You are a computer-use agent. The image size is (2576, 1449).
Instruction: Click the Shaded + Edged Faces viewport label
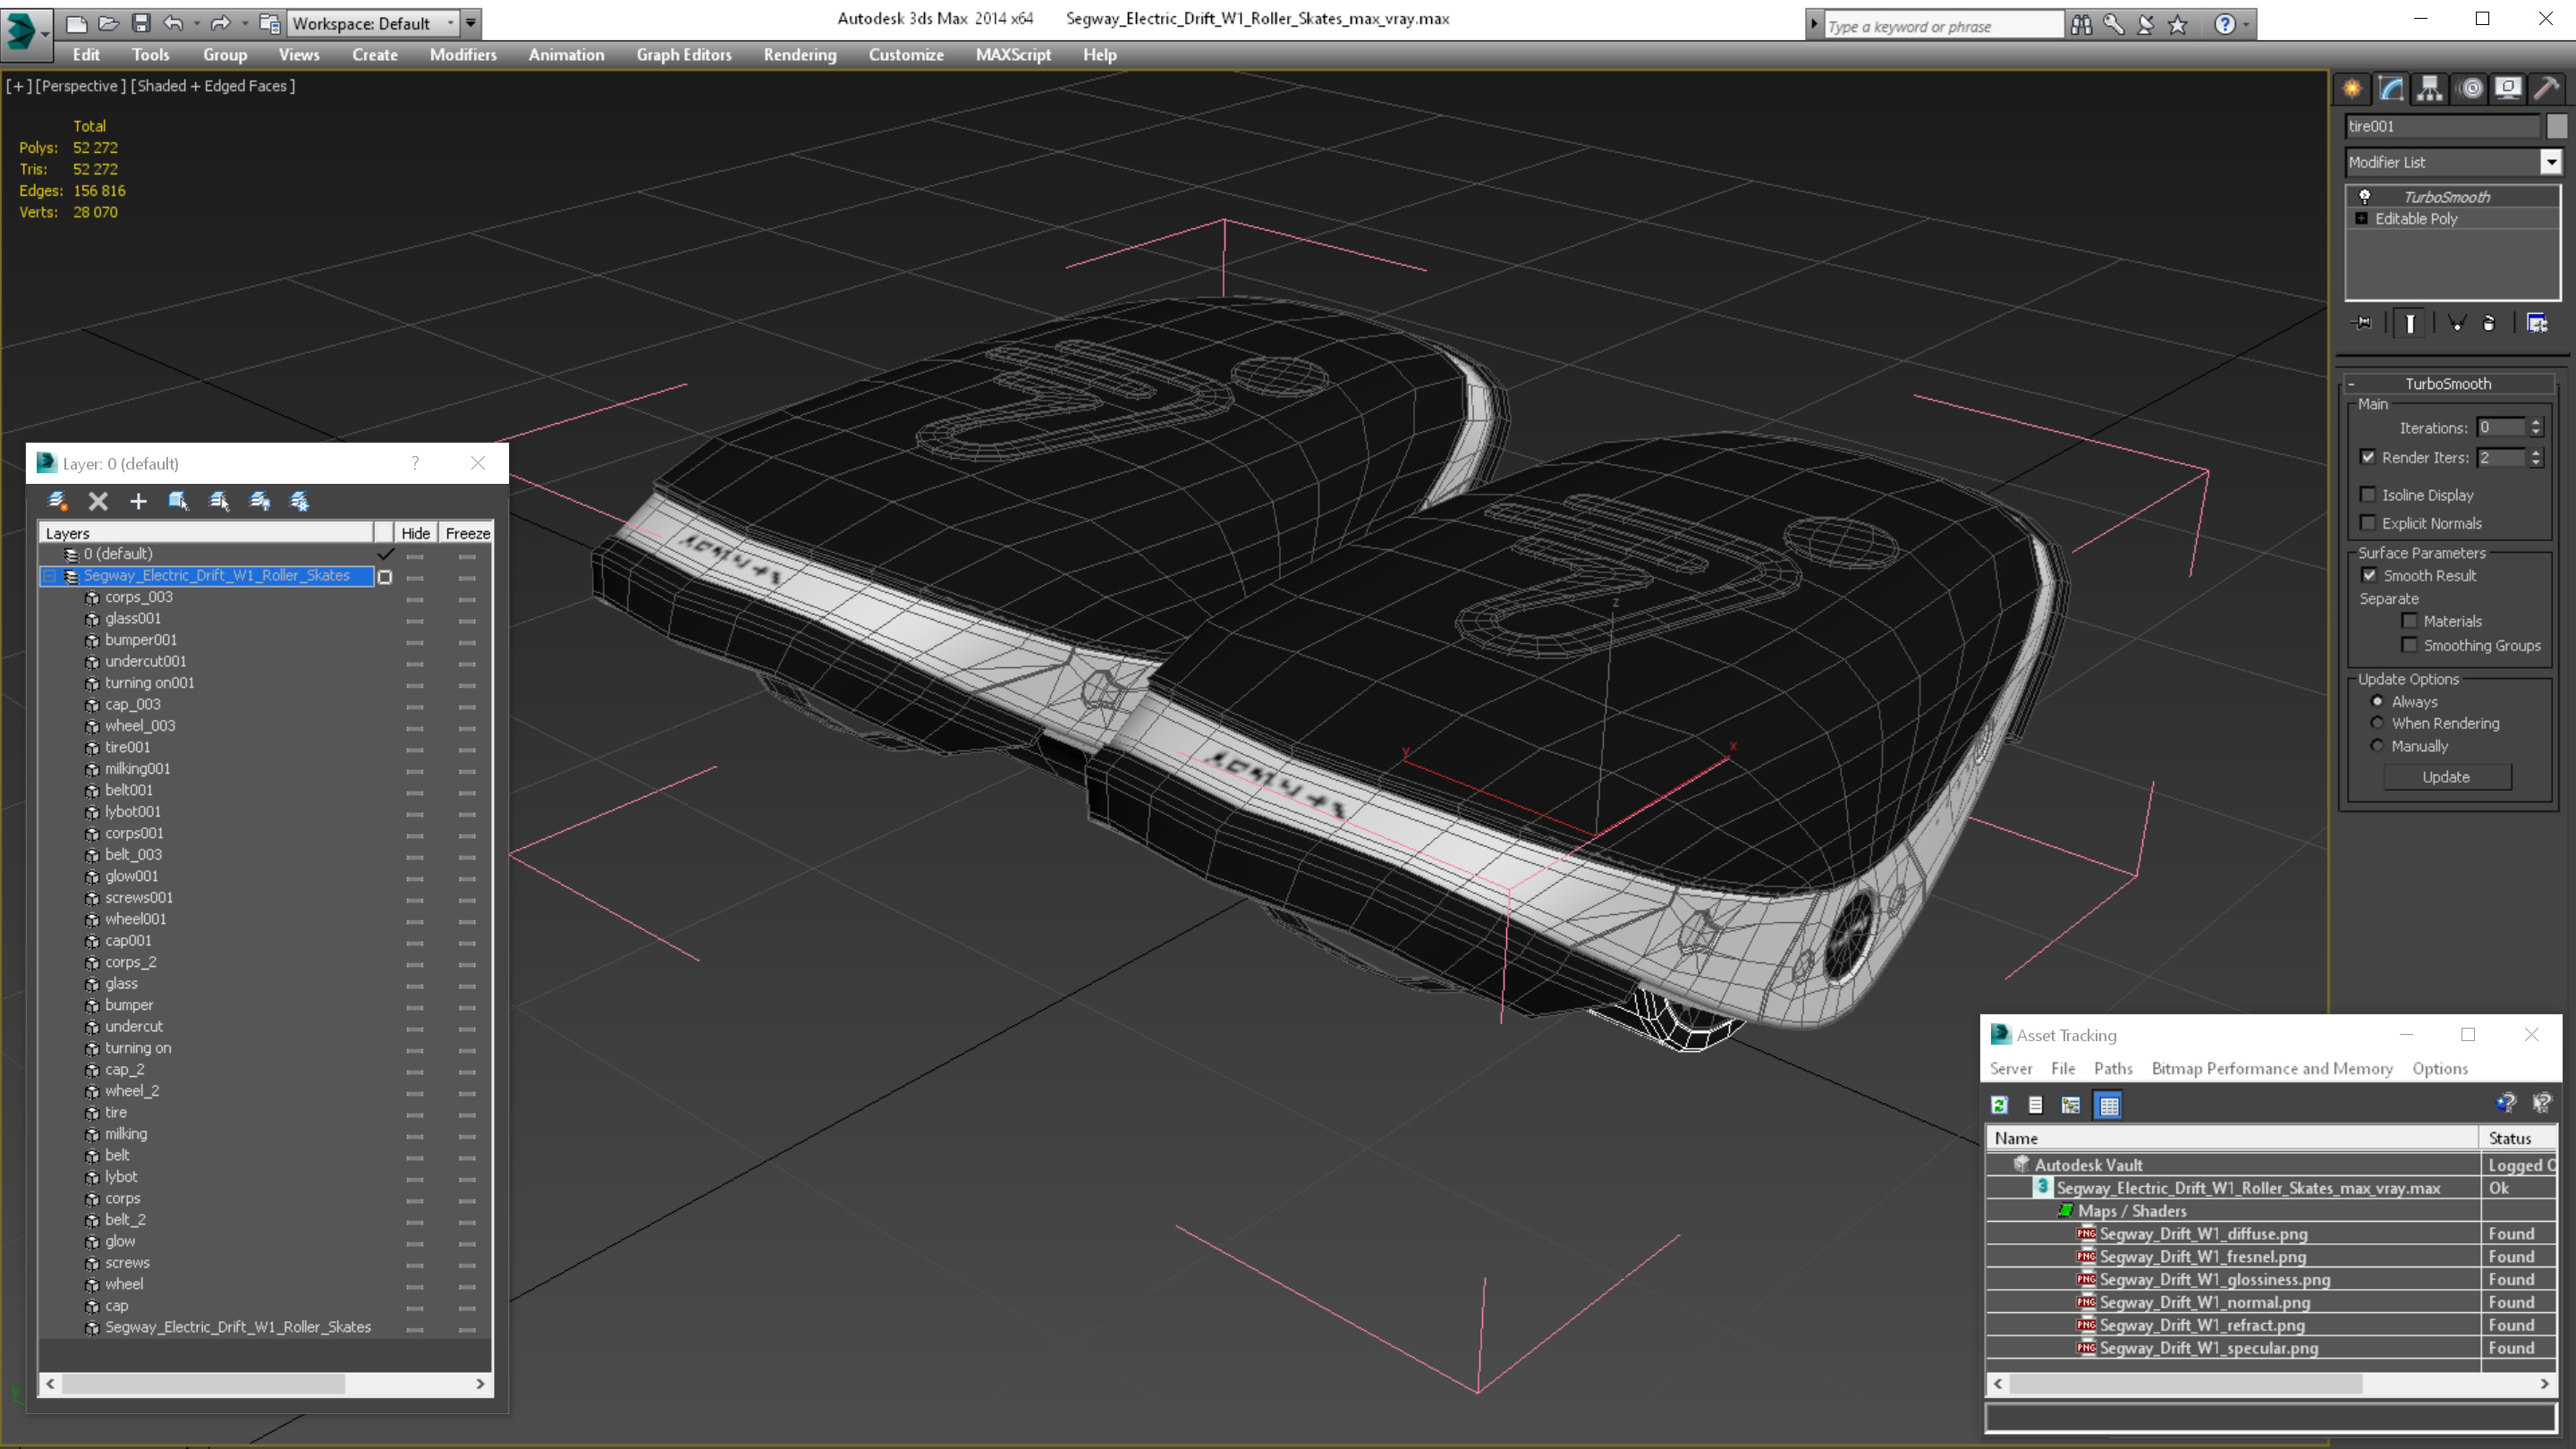tap(213, 86)
